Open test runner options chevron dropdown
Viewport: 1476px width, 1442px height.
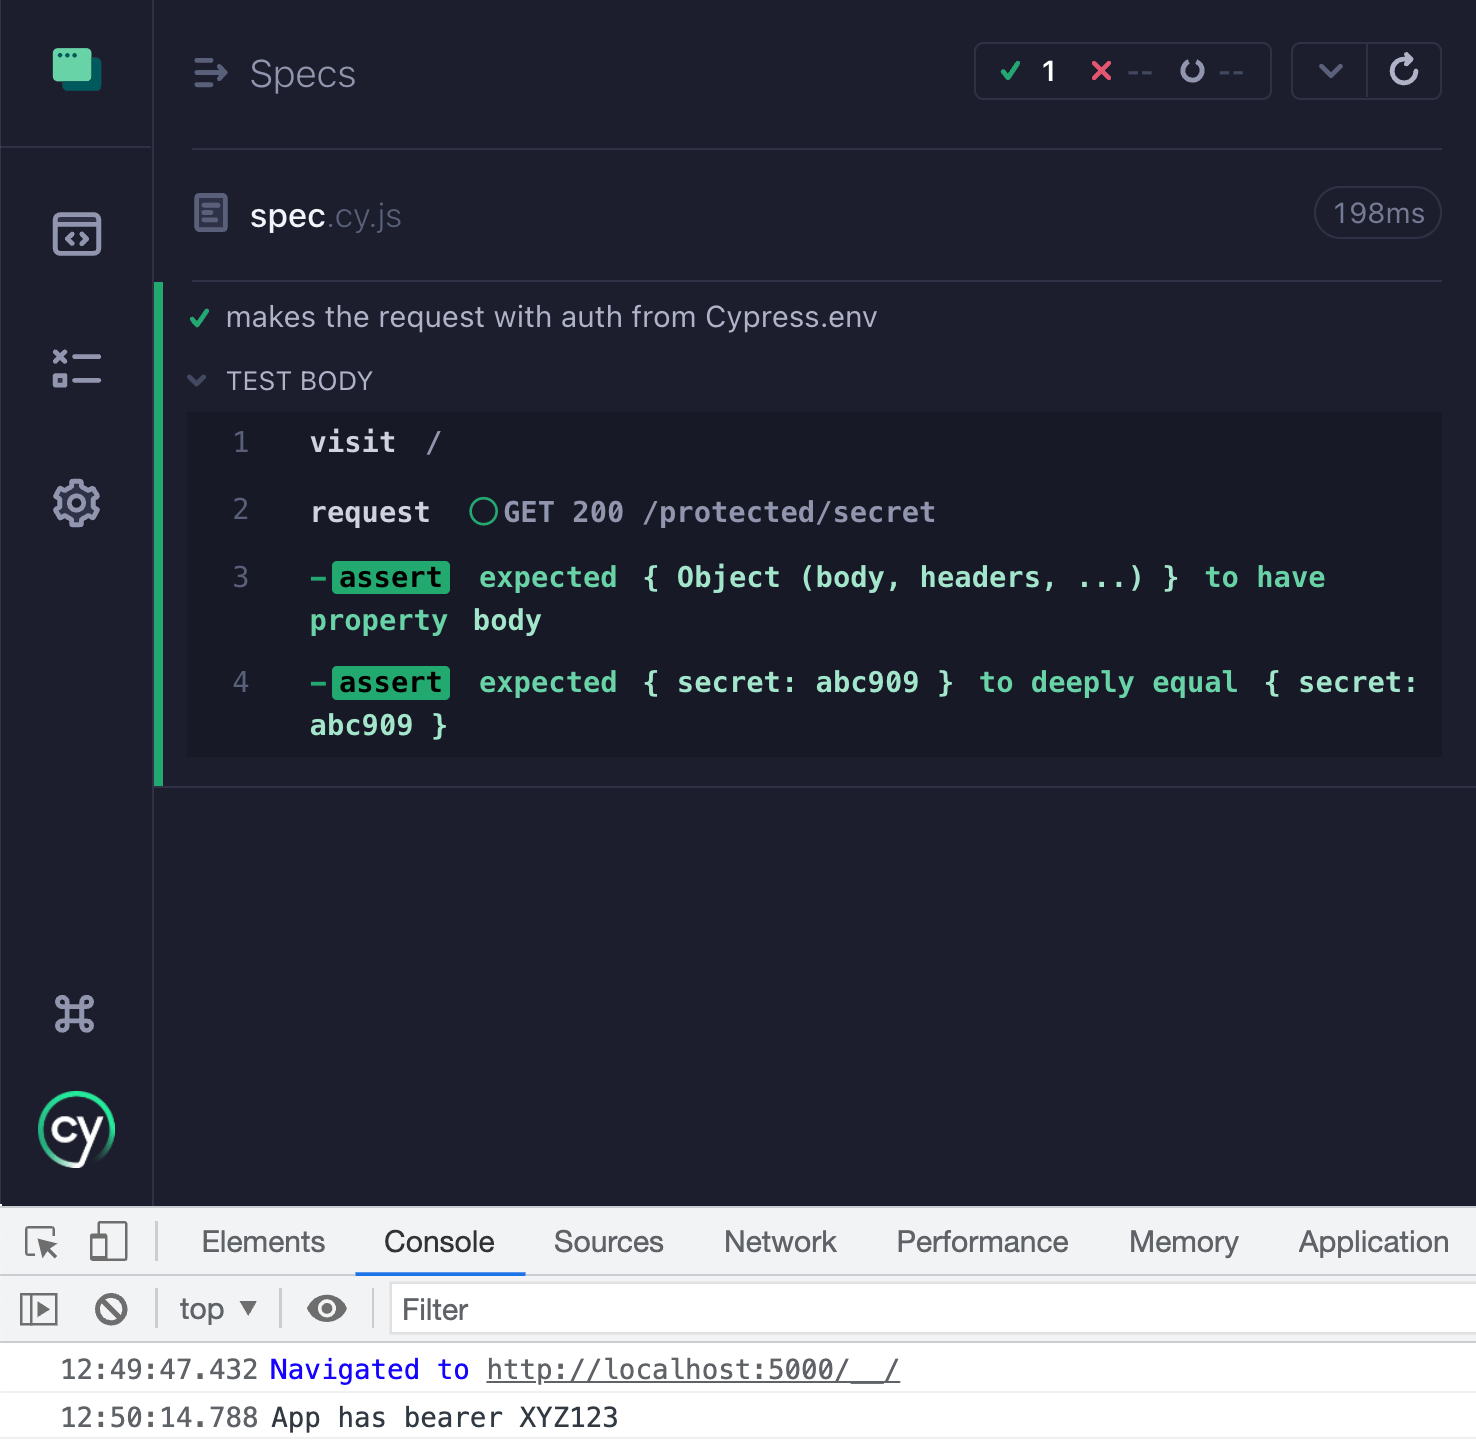1330,71
